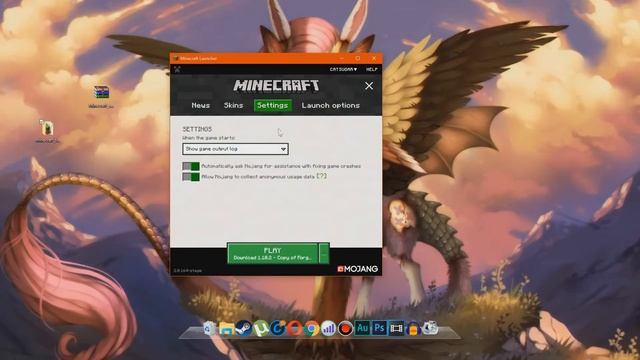
Task: Click the HELP link in launcher
Action: click(371, 69)
